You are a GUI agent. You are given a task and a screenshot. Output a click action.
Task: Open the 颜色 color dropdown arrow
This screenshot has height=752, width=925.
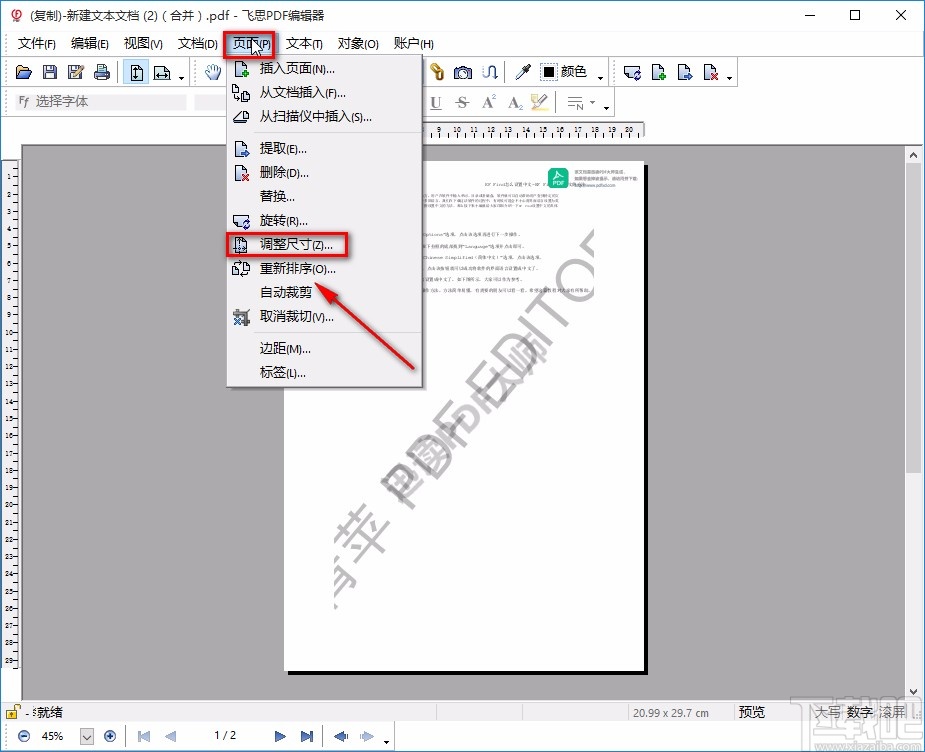pos(601,77)
